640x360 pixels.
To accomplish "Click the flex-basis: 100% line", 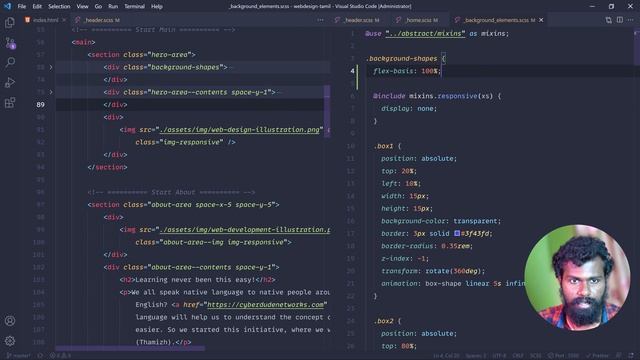I will (407, 71).
